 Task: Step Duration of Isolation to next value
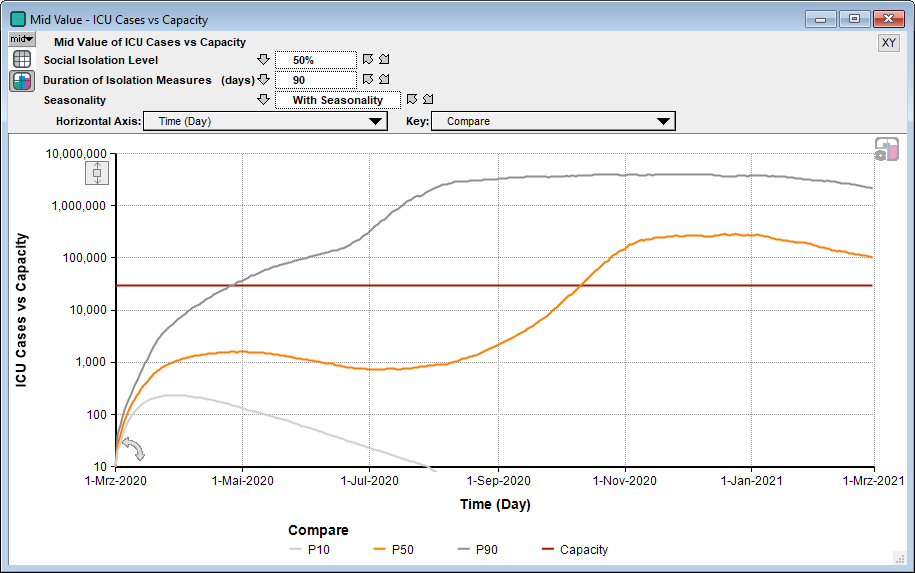pos(384,79)
